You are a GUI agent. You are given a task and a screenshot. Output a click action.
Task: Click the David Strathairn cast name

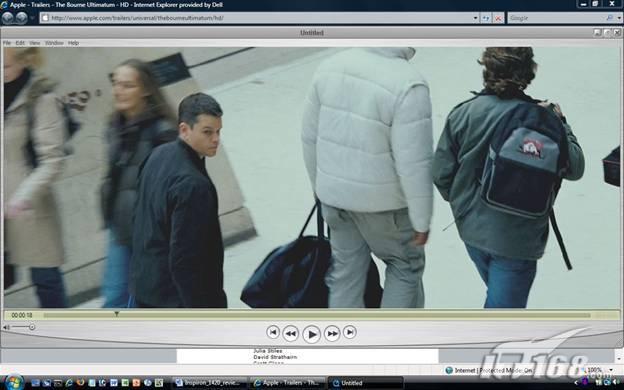pos(275,357)
